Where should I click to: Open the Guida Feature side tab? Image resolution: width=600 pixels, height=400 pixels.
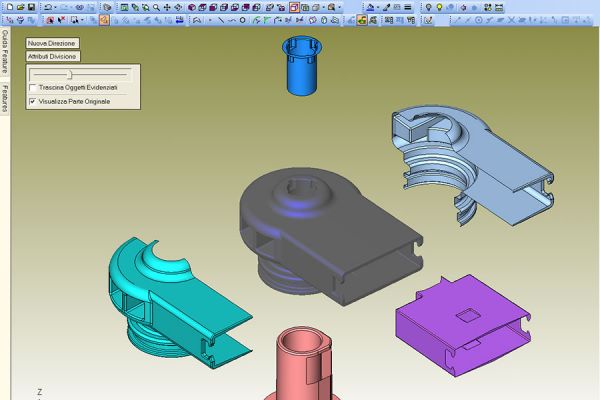point(5,52)
